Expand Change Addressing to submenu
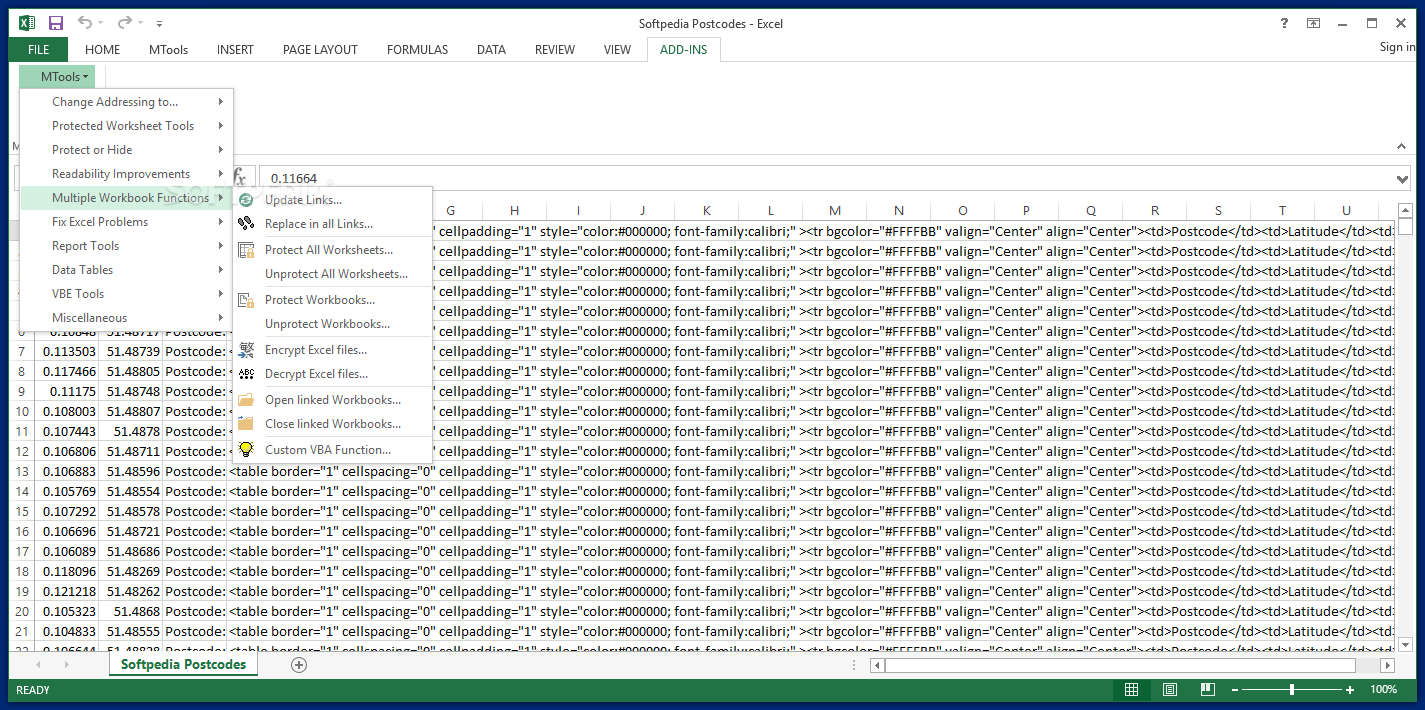1425x710 pixels. click(127, 102)
